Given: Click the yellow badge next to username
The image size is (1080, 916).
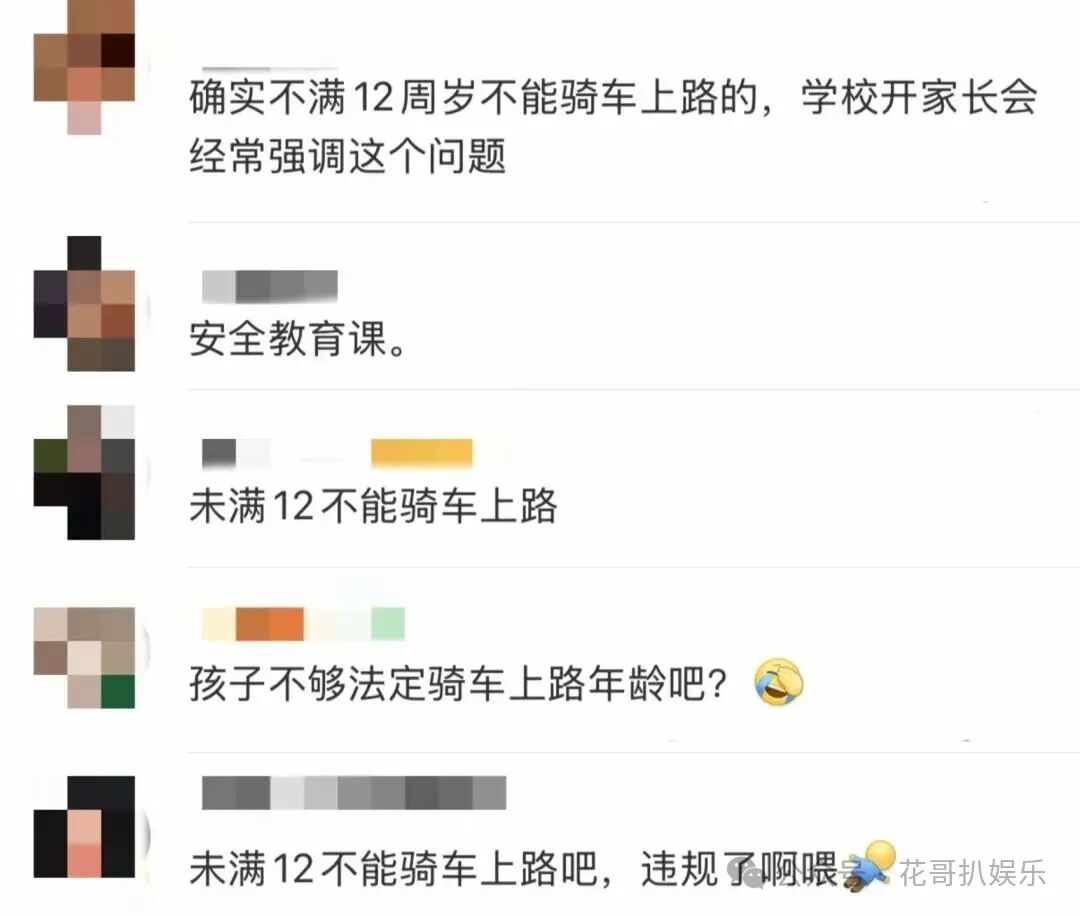Looking at the screenshot, I should [422, 454].
